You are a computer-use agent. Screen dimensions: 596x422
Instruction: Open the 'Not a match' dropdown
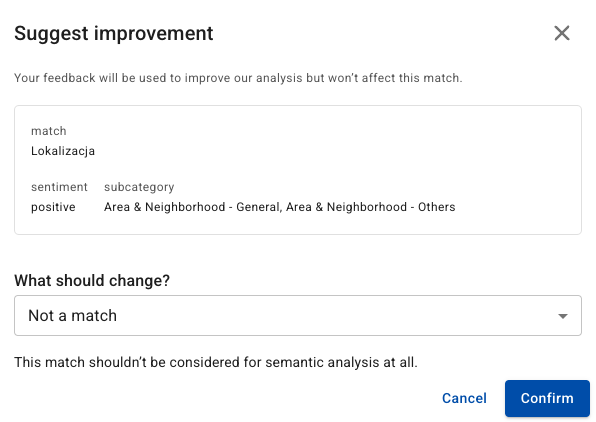point(298,316)
